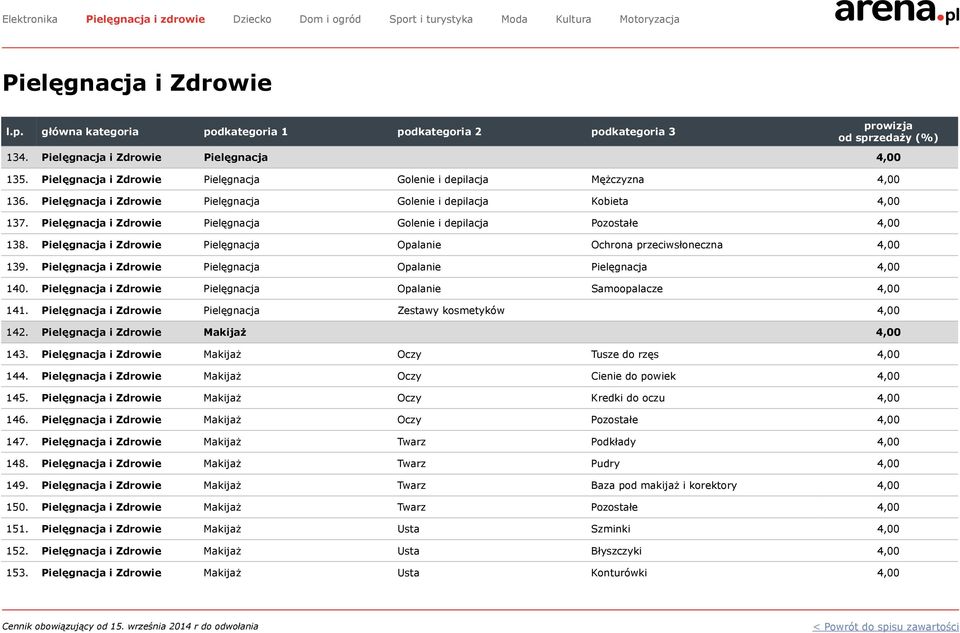The width and height of the screenshot is (960, 633).
Task: Select the Konturówki cell
Action: (618, 573)
